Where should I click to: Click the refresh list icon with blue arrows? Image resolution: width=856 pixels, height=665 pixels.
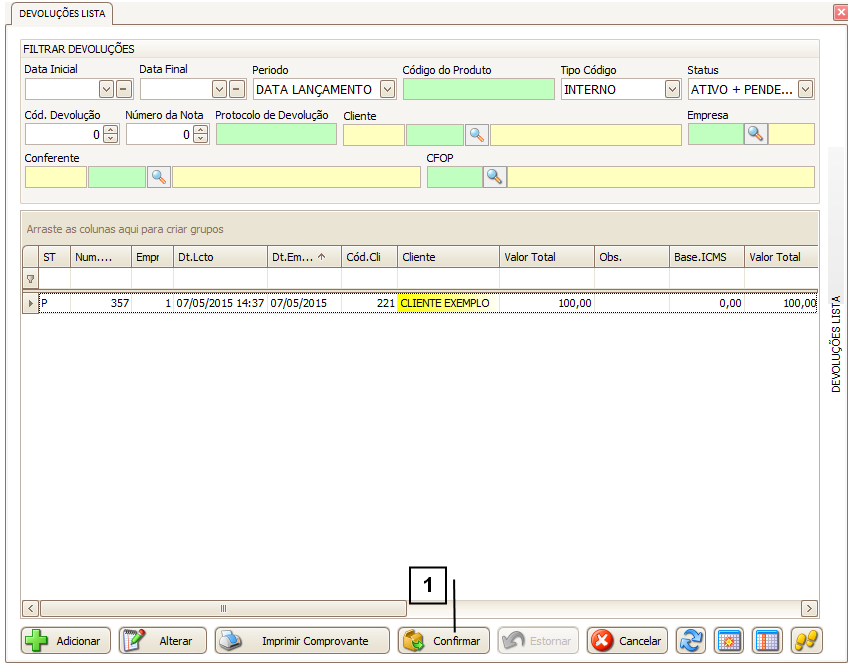(x=690, y=641)
